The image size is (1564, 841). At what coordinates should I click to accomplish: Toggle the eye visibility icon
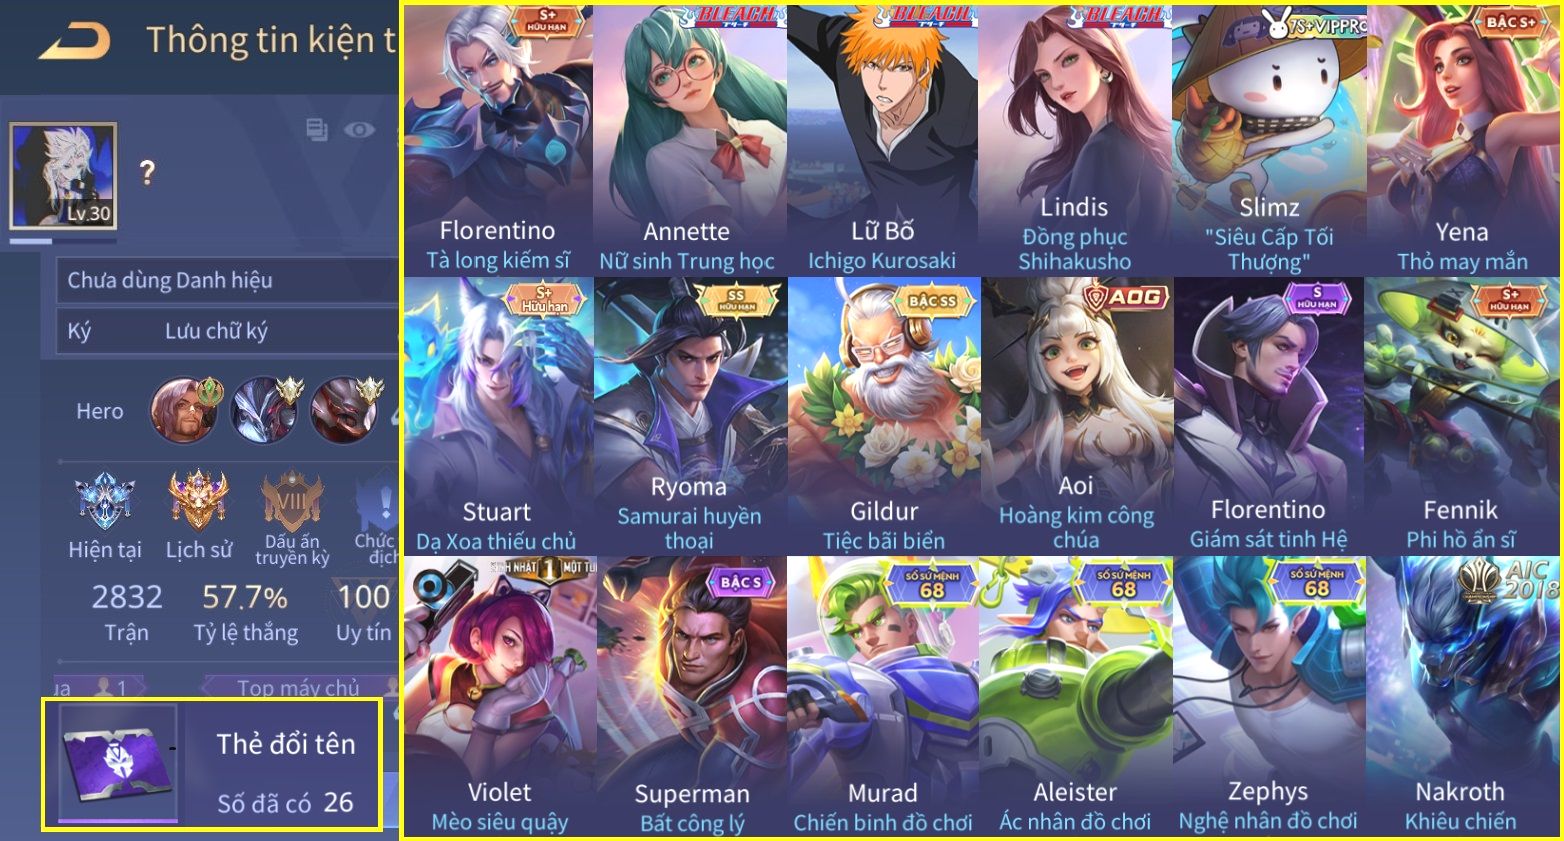point(359,129)
